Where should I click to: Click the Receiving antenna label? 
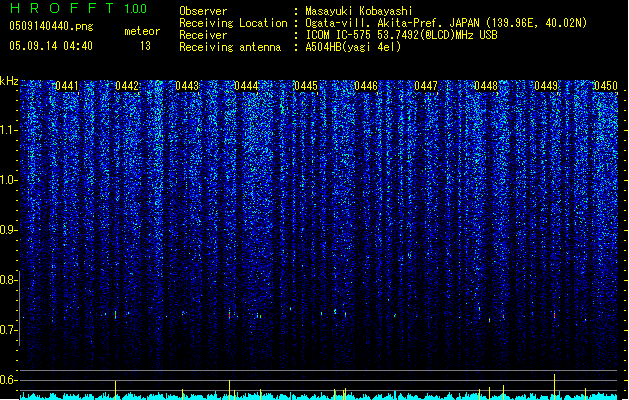[230, 47]
